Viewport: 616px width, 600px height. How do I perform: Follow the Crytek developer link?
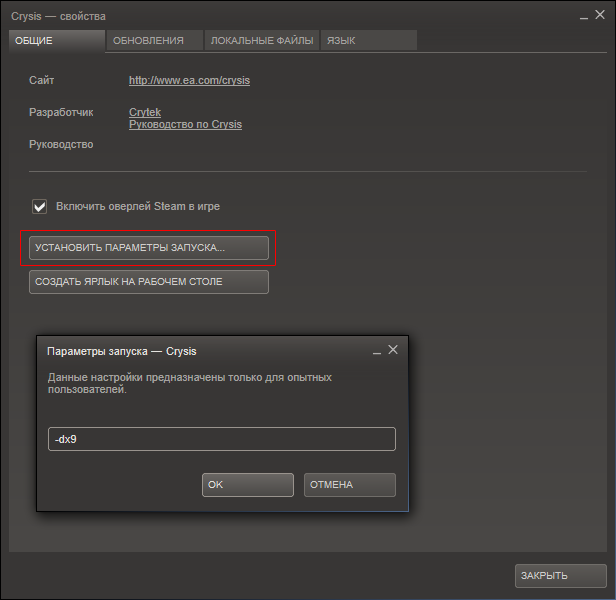[x=145, y=112]
